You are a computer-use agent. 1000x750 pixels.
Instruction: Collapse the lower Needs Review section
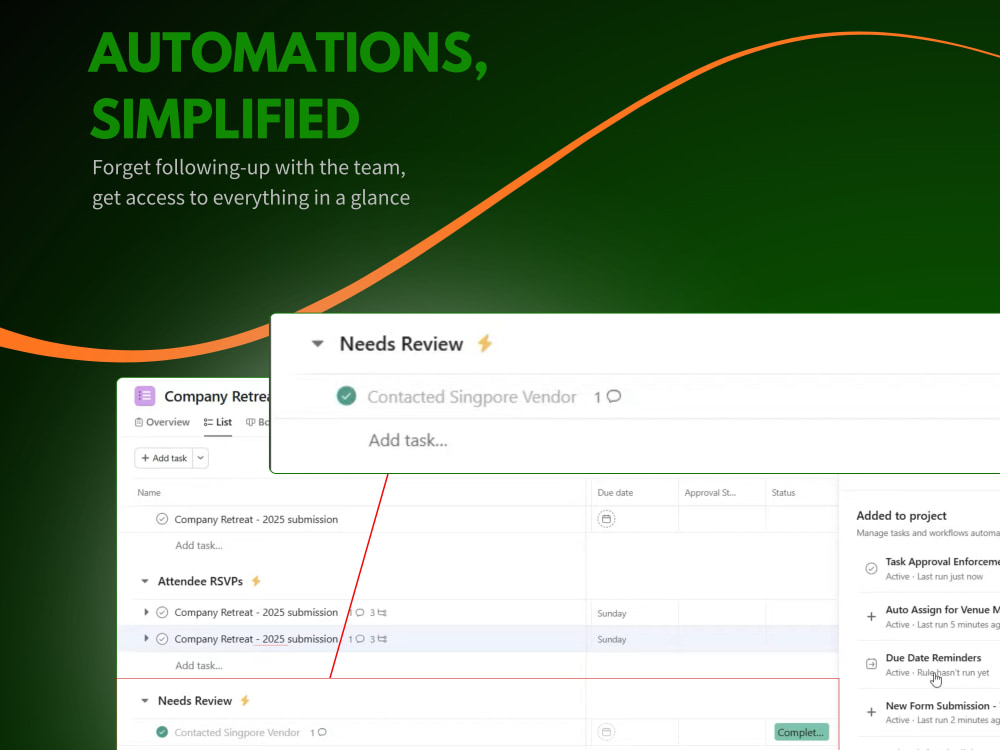145,701
